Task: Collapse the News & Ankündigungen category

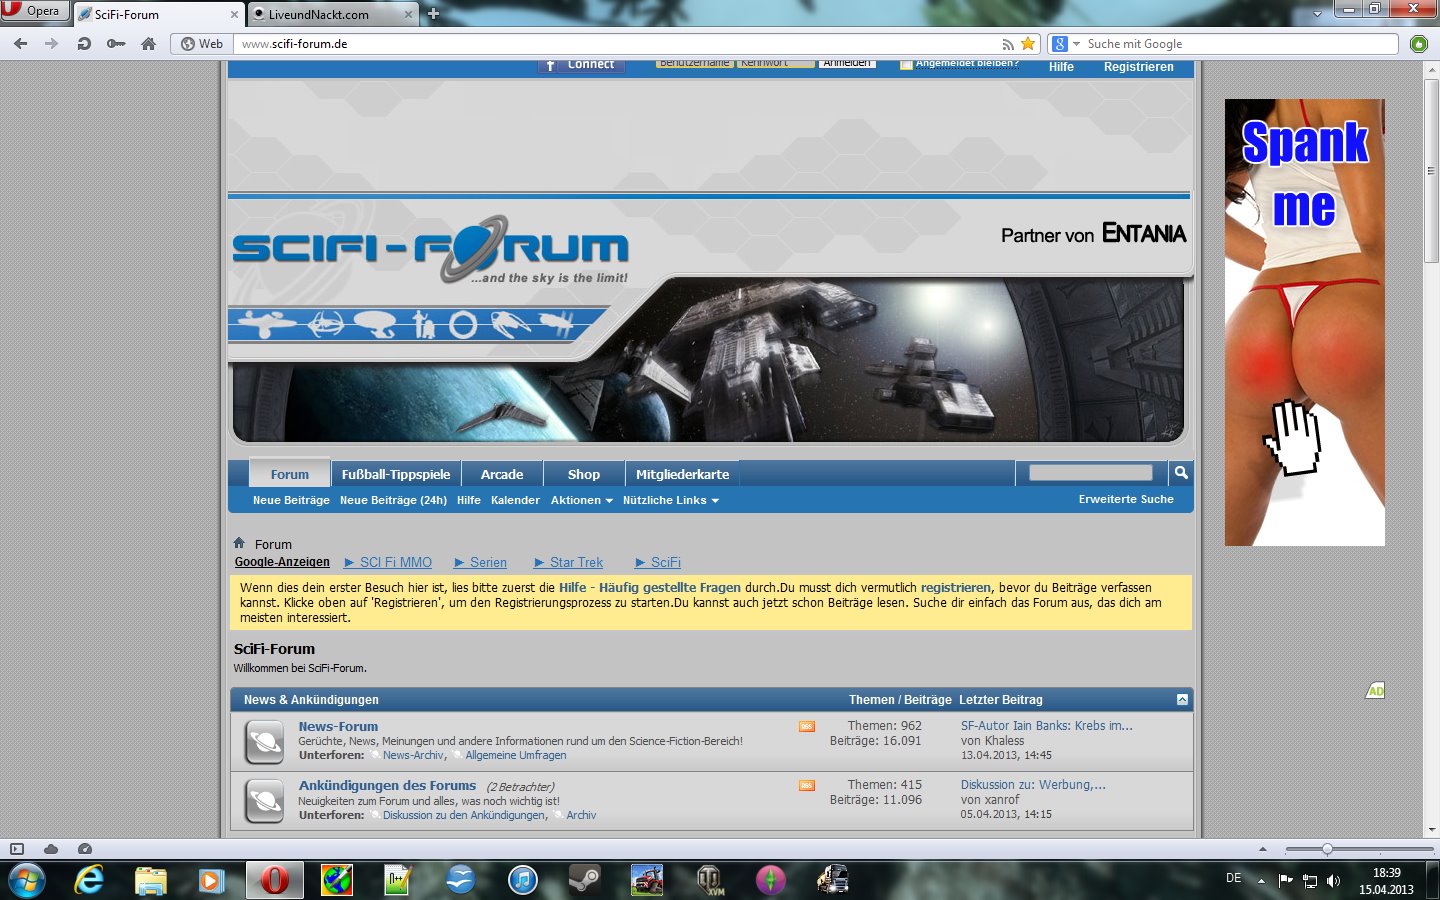Action: click(x=1182, y=700)
